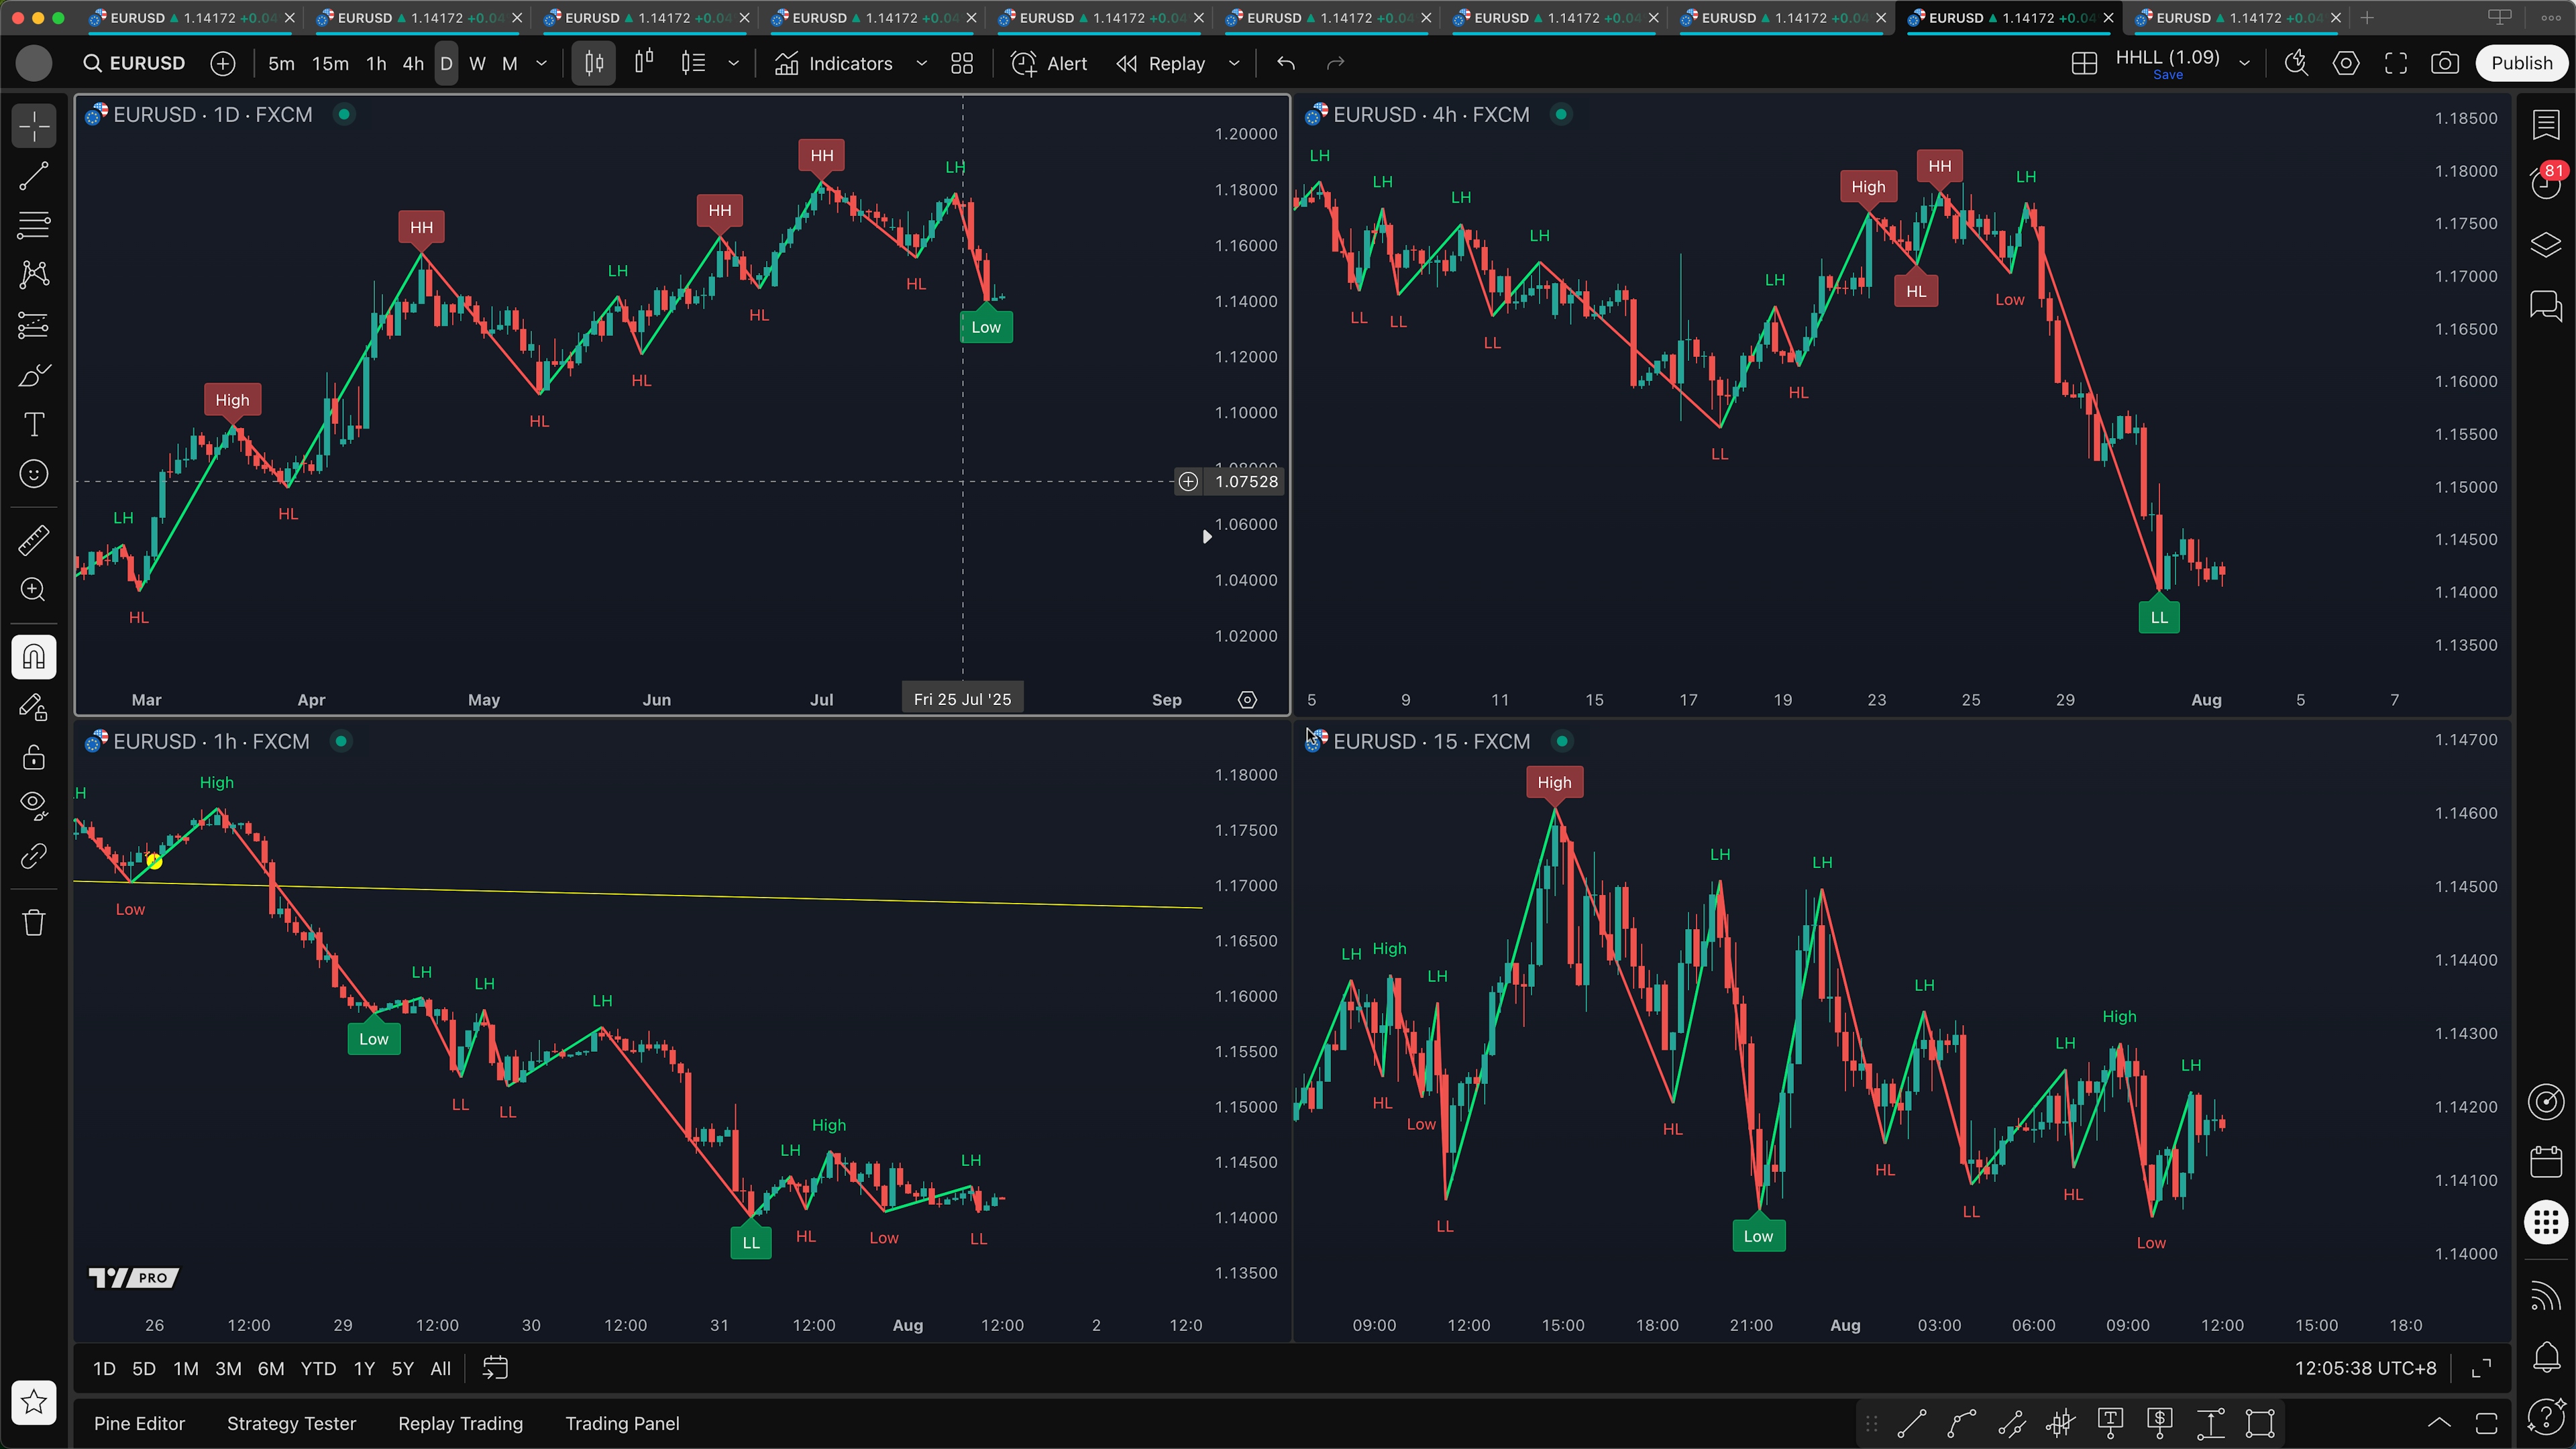Expand the chart style dropdown arrow
Screen dimensions: 2576x1449
pos(734,63)
